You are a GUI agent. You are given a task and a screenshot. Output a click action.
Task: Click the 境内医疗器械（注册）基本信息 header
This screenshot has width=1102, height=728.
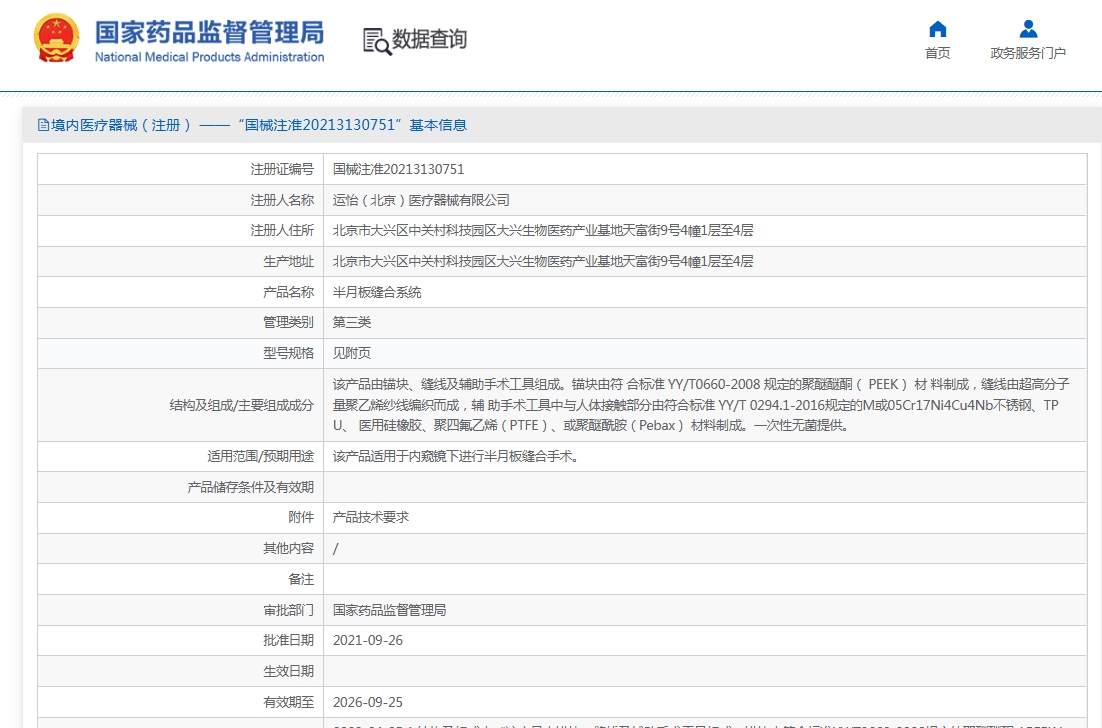pyautogui.click(x=252, y=125)
